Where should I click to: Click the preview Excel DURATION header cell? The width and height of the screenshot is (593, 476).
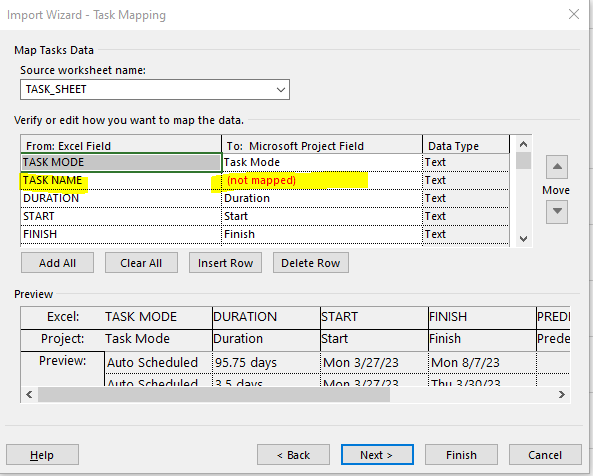(267, 317)
